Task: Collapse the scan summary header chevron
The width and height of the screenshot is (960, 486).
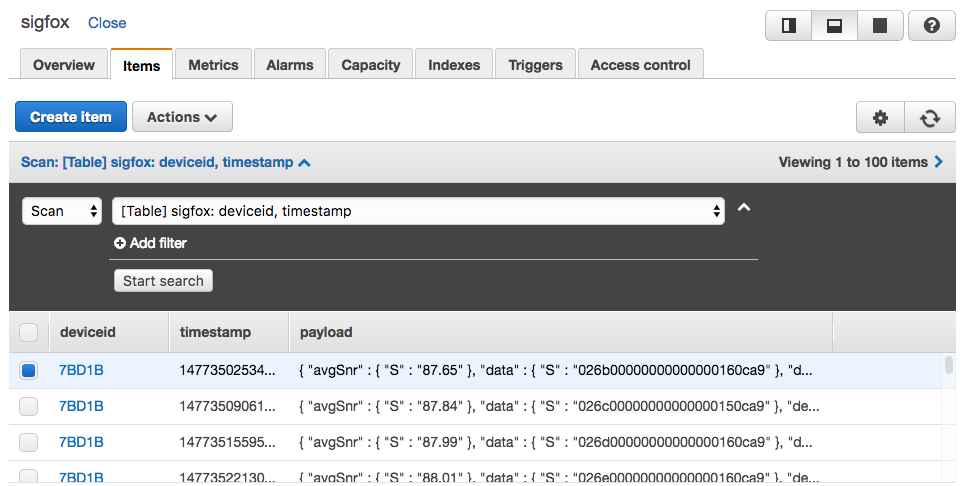Action: (304, 163)
